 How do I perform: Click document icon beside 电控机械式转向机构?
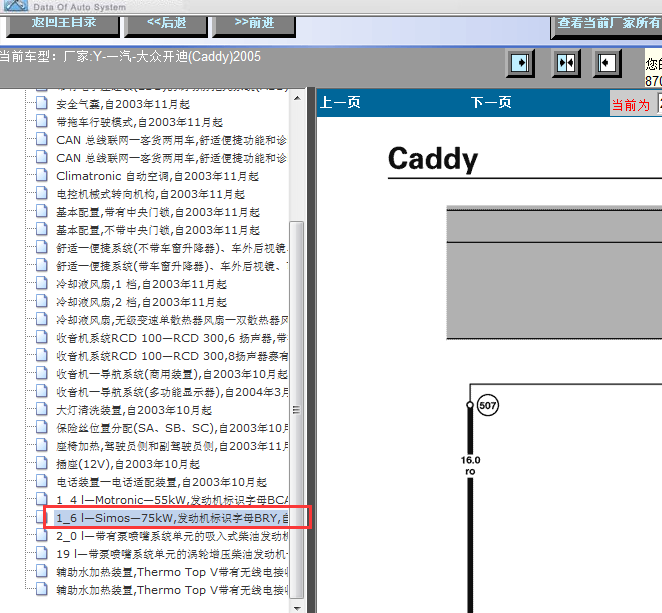(41, 193)
